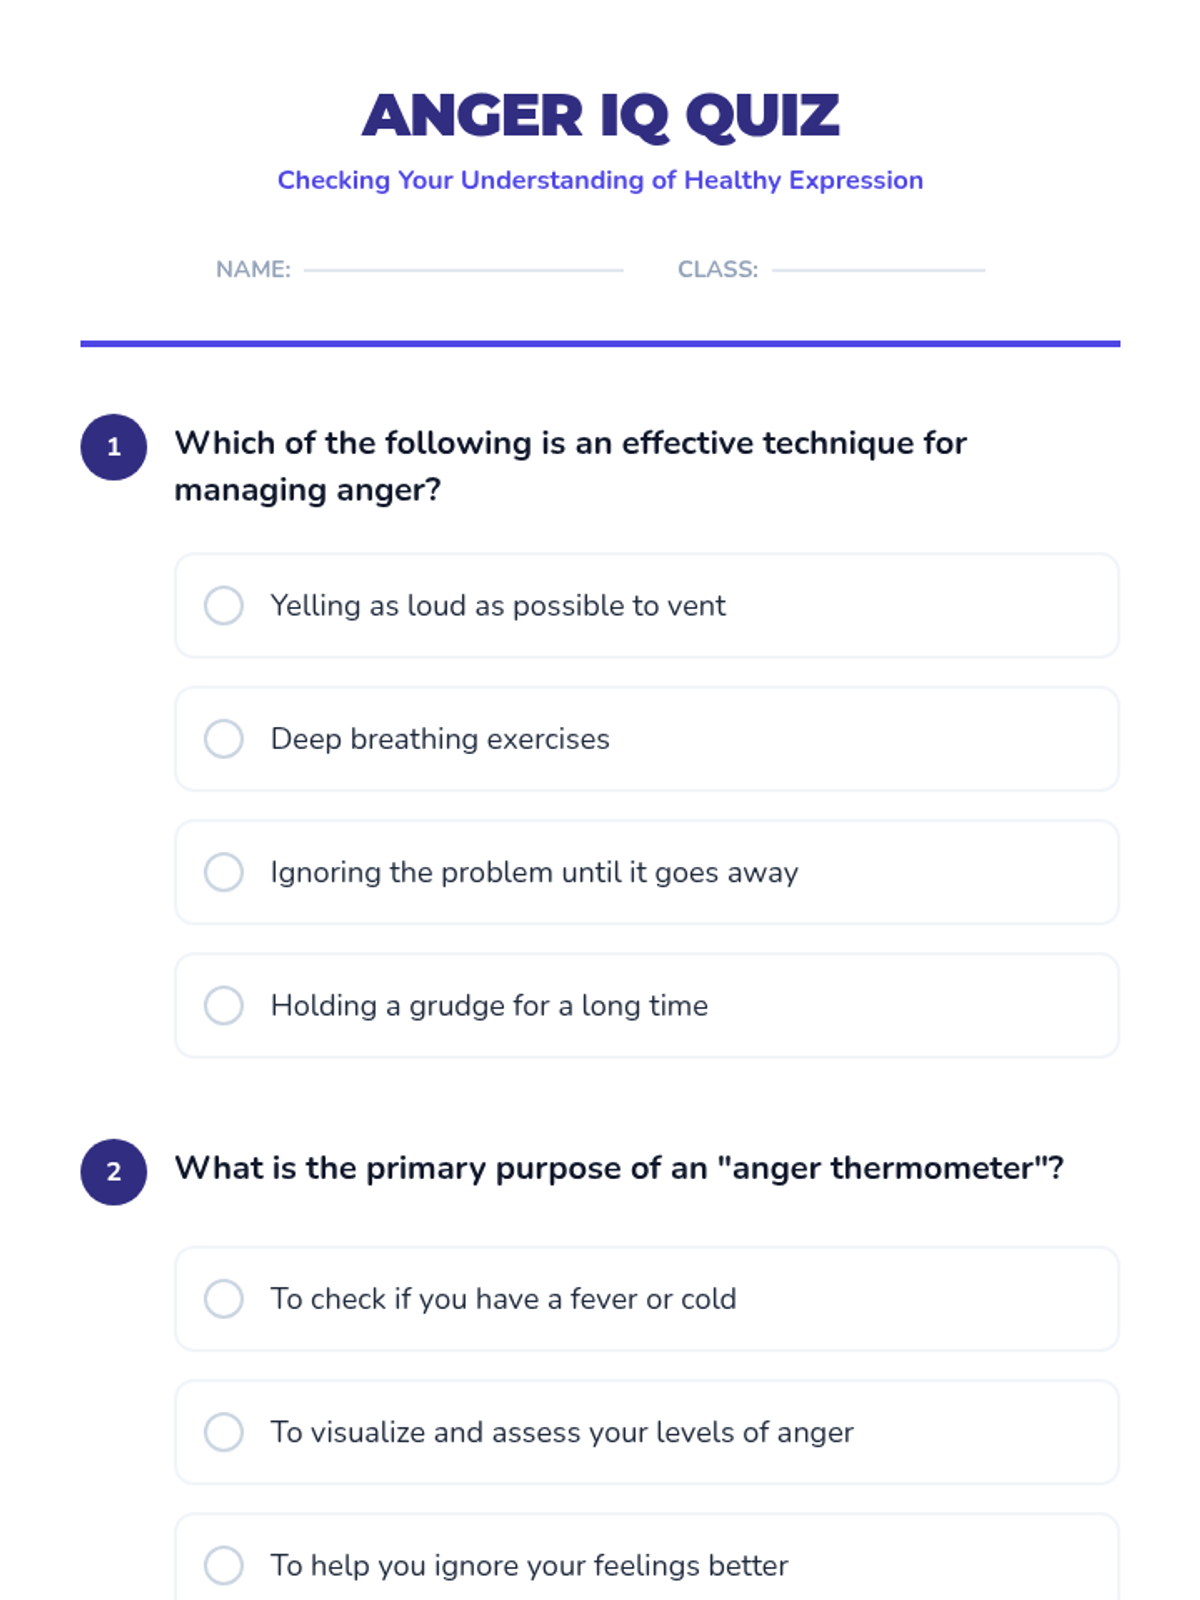
Task: Click the effective technique question text
Action: click(571, 466)
